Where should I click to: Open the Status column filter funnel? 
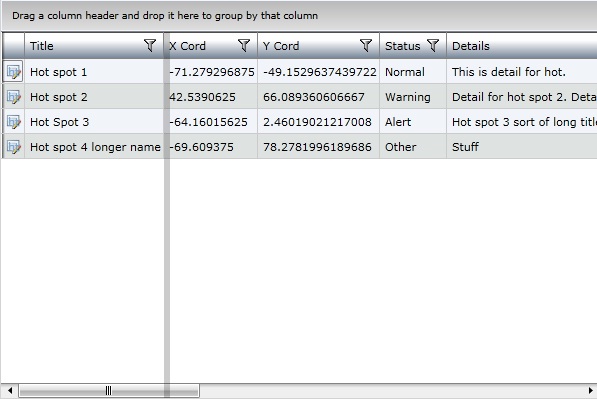(433, 45)
